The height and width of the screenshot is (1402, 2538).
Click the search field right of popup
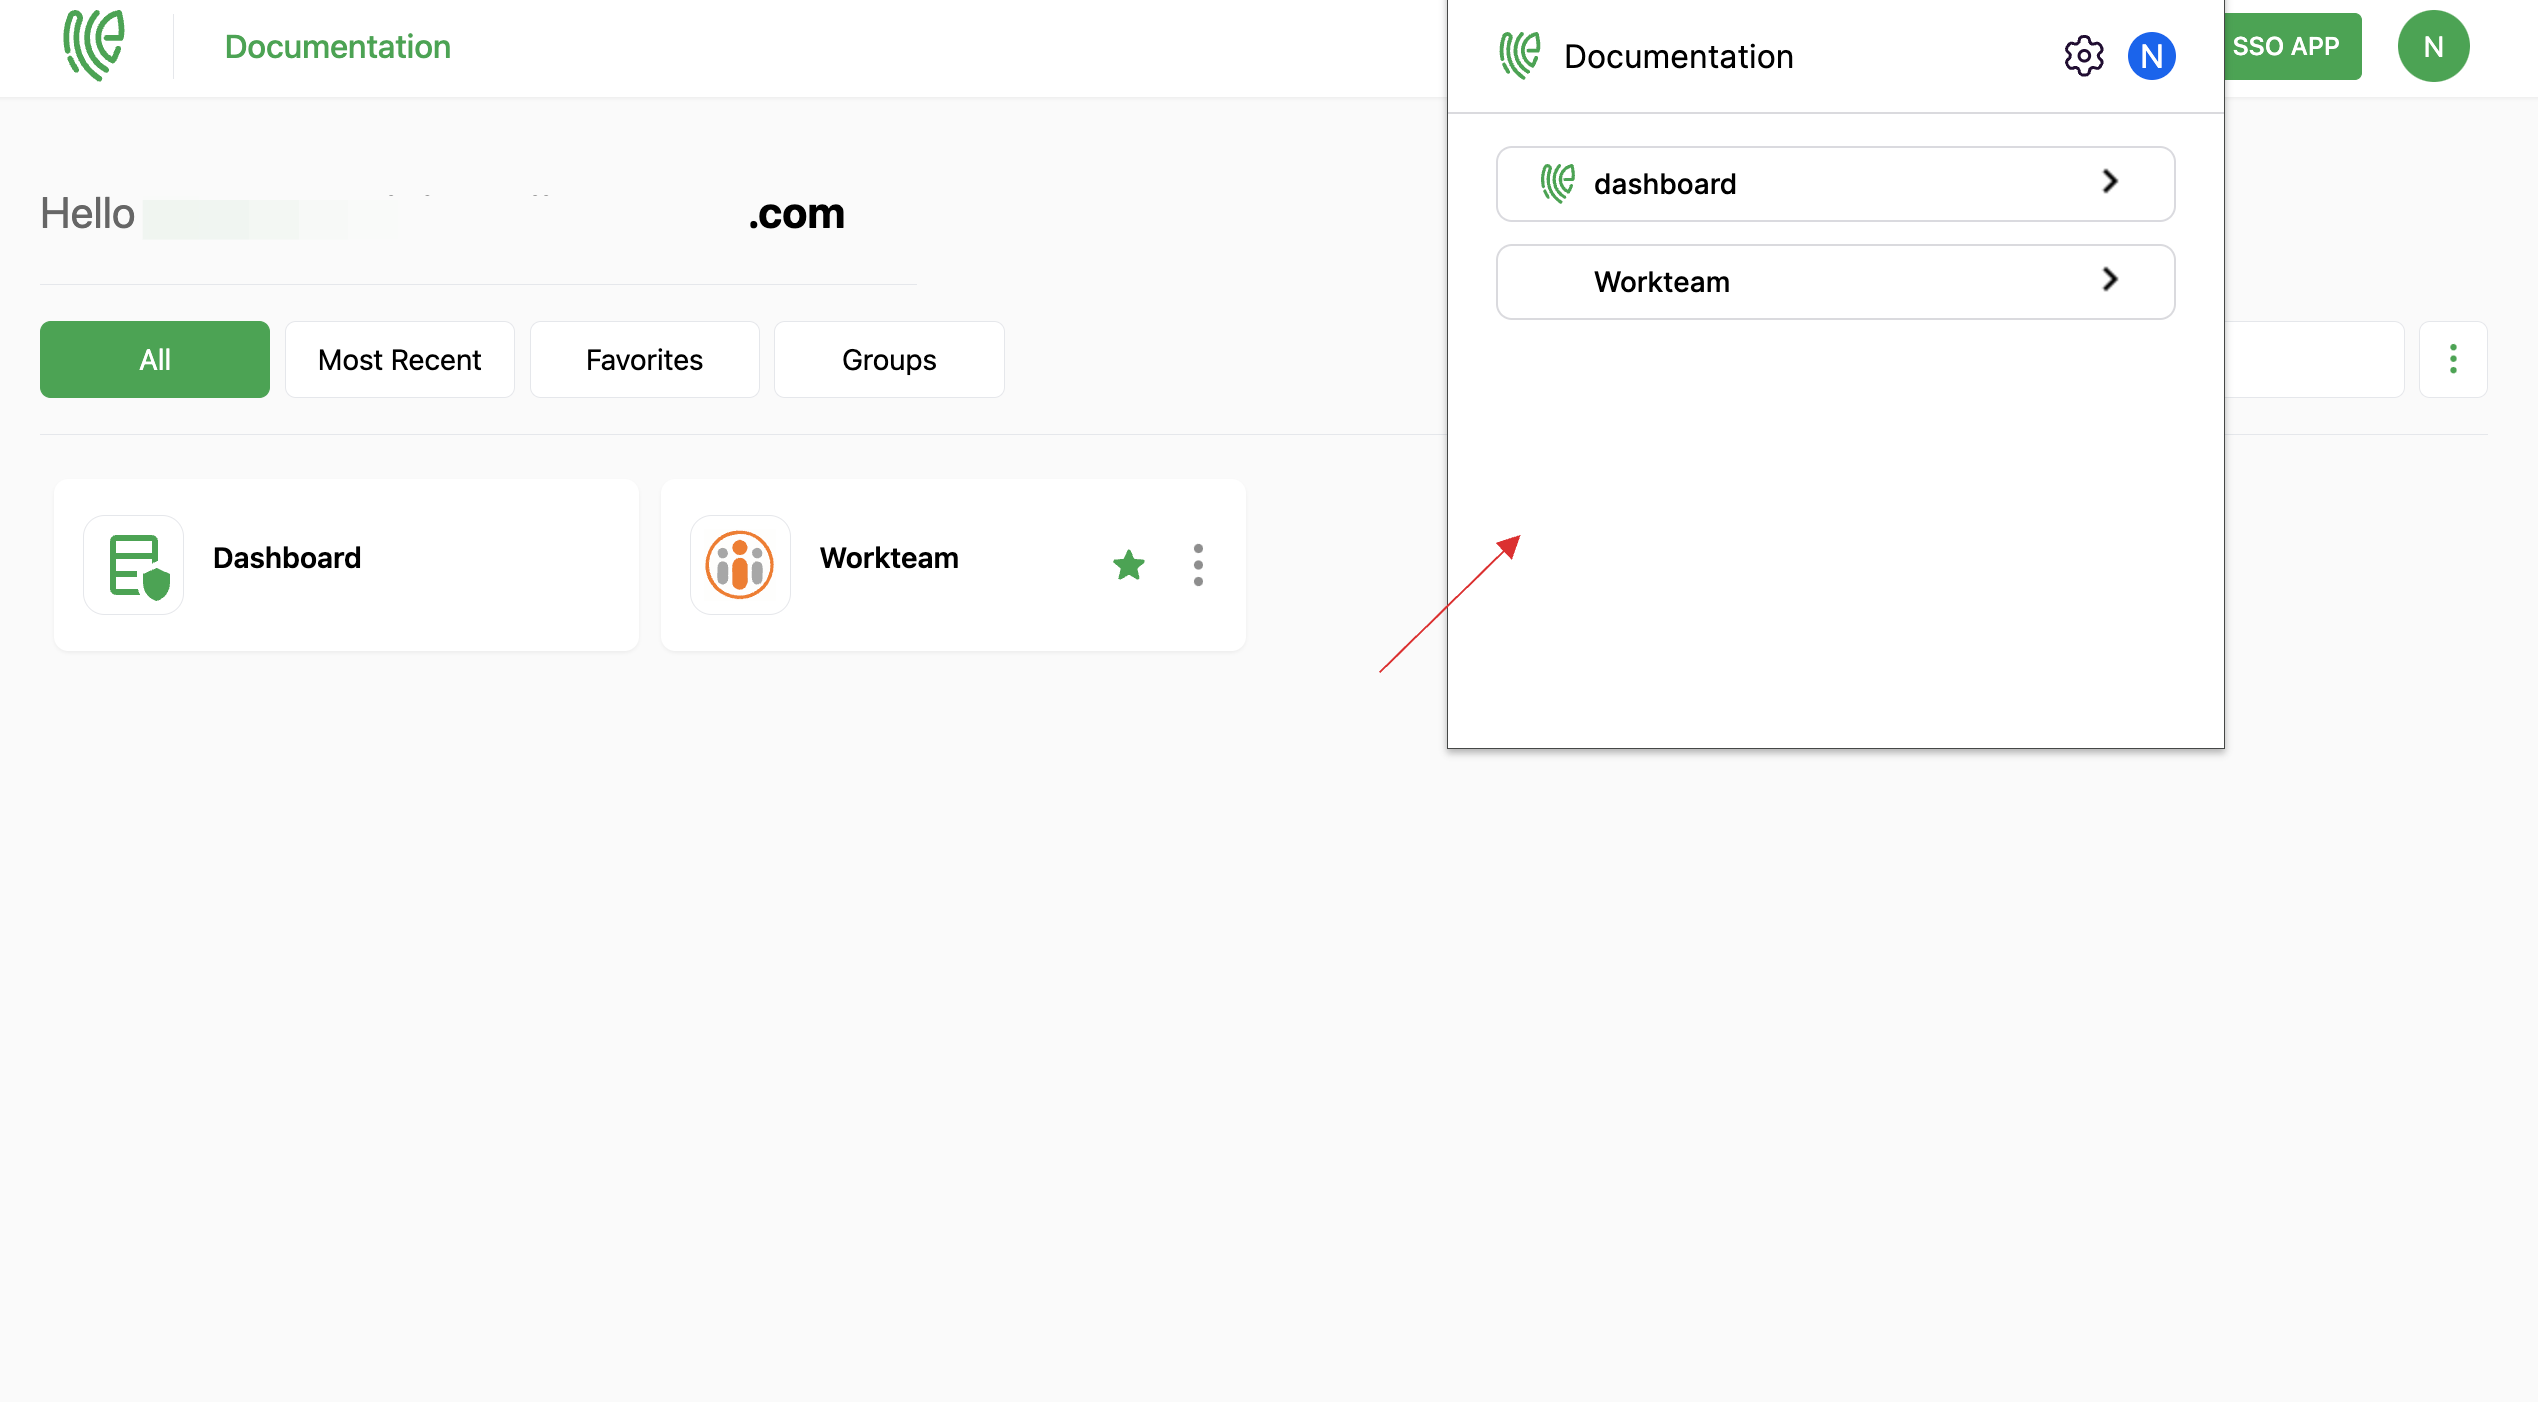click(2314, 360)
